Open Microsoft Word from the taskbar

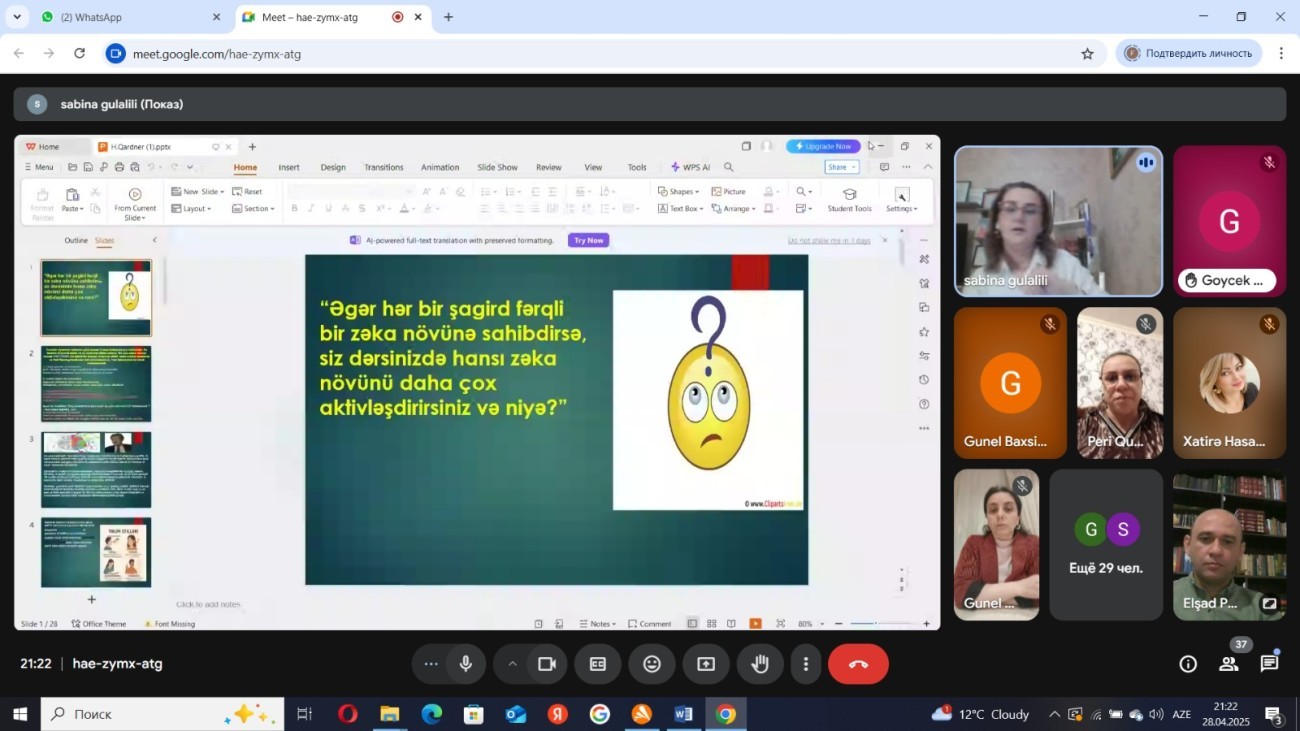pyautogui.click(x=684, y=714)
